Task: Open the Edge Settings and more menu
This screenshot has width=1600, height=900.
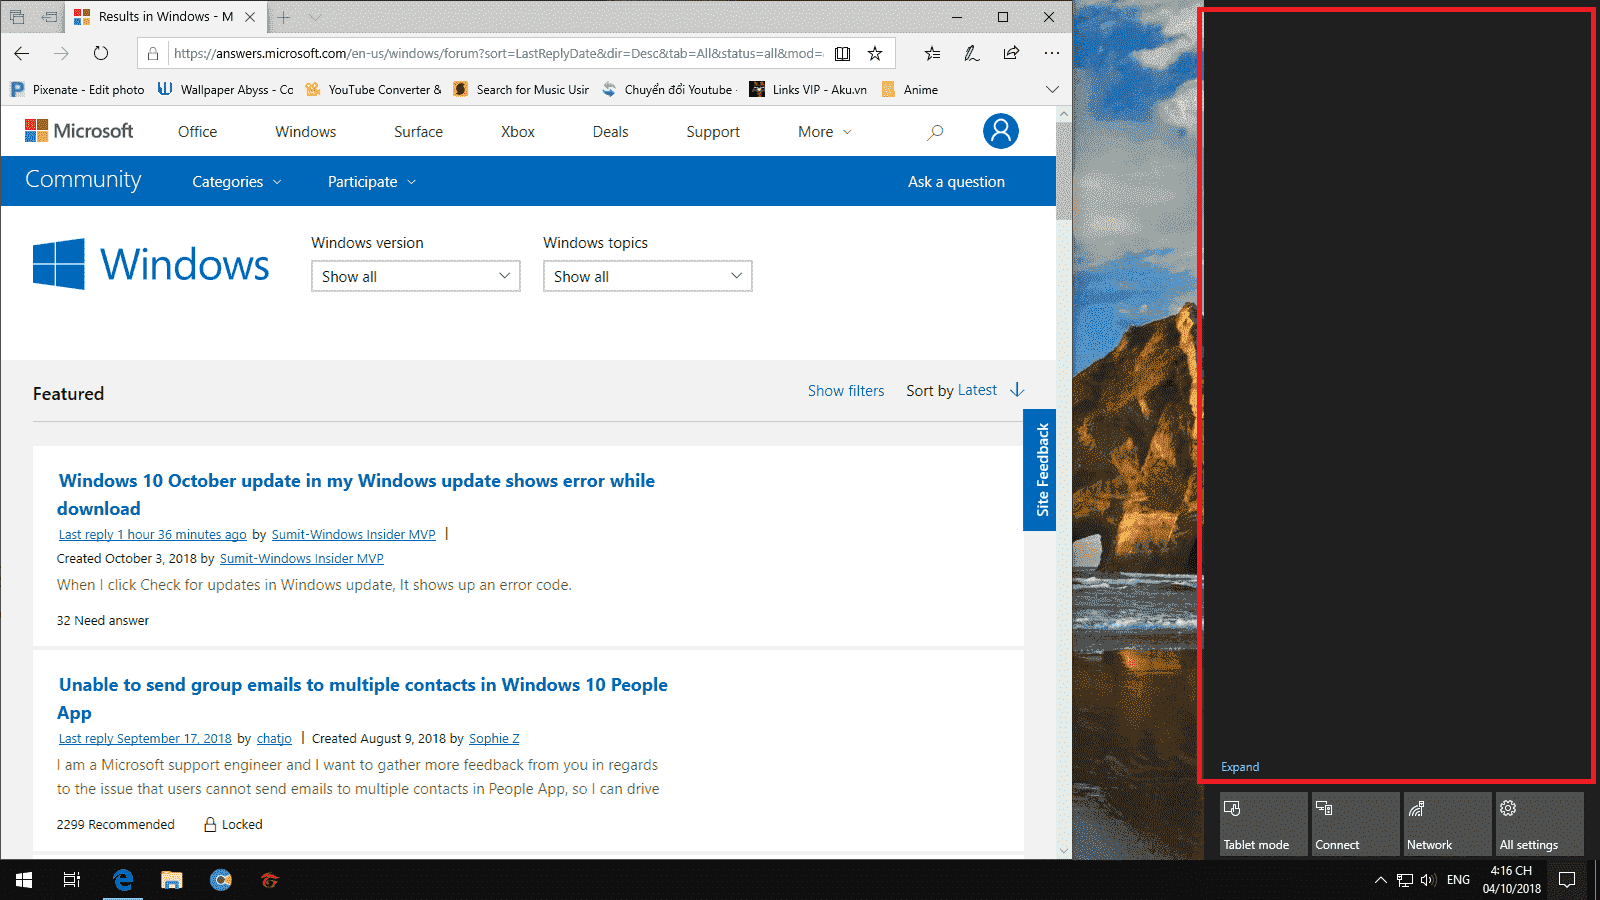Action: pos(1051,53)
